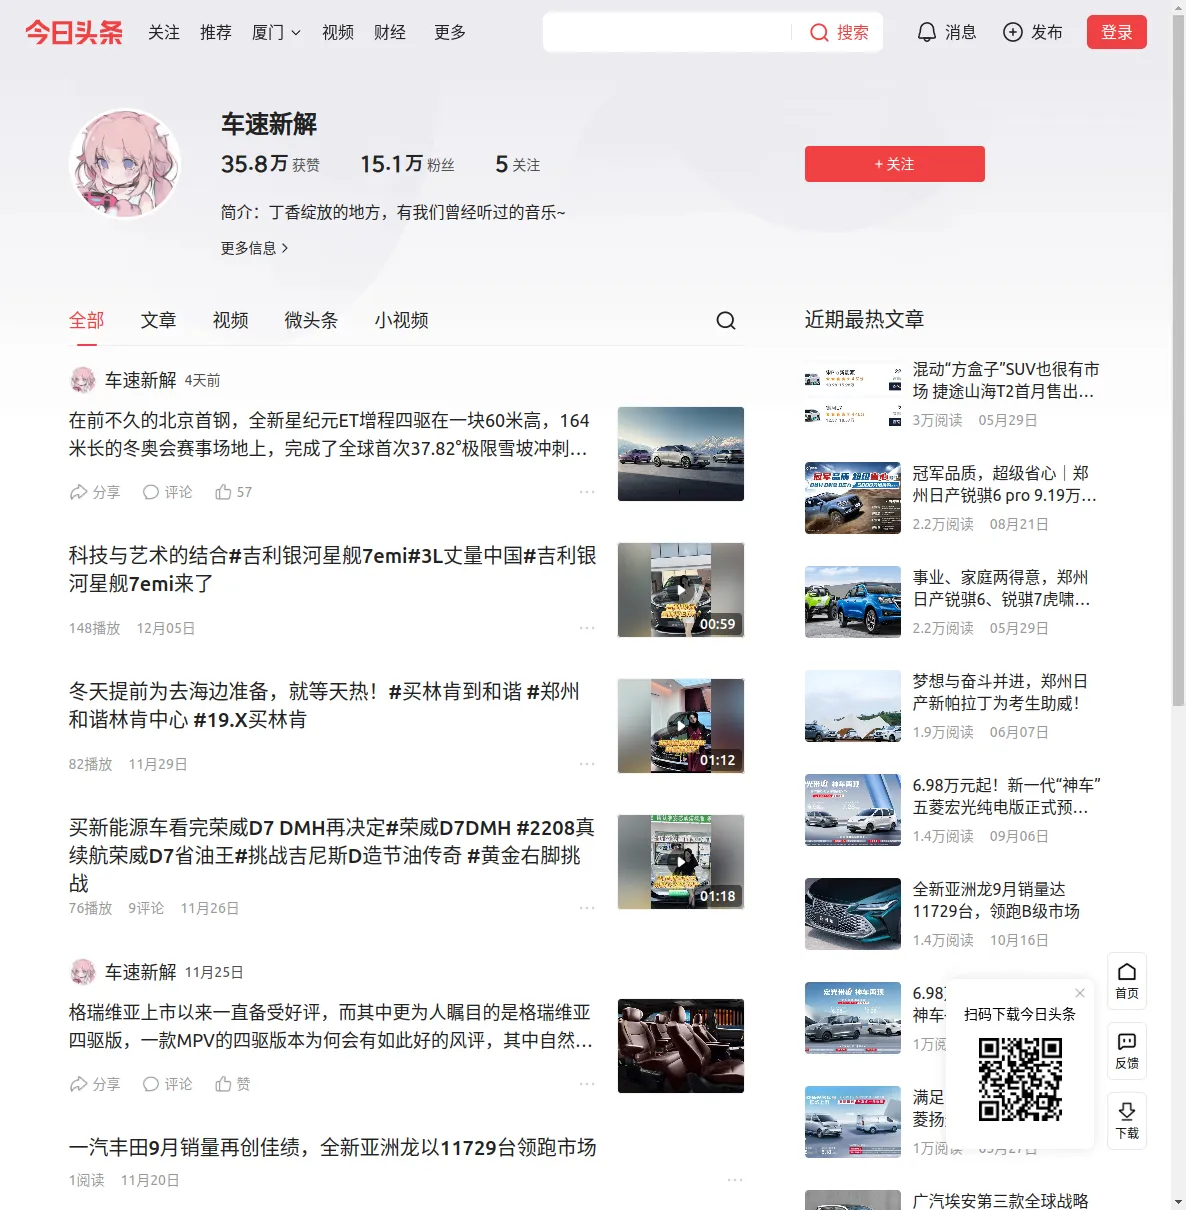Close the 扫码下载今日头条 QR popup
Image resolution: width=1186 pixels, height=1210 pixels.
pyautogui.click(x=1080, y=993)
